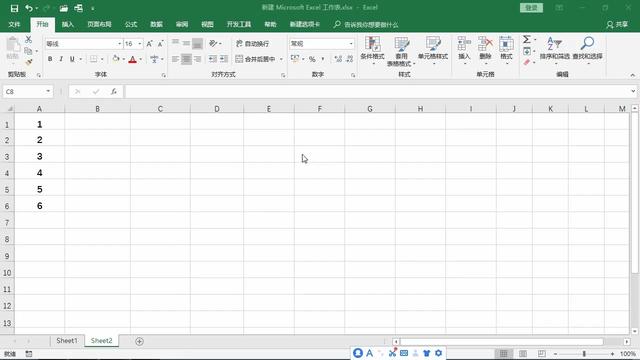Viewport: 640px width, 360px height.
Task: Open Cell Styles (单元格样式)
Action: tap(433, 51)
